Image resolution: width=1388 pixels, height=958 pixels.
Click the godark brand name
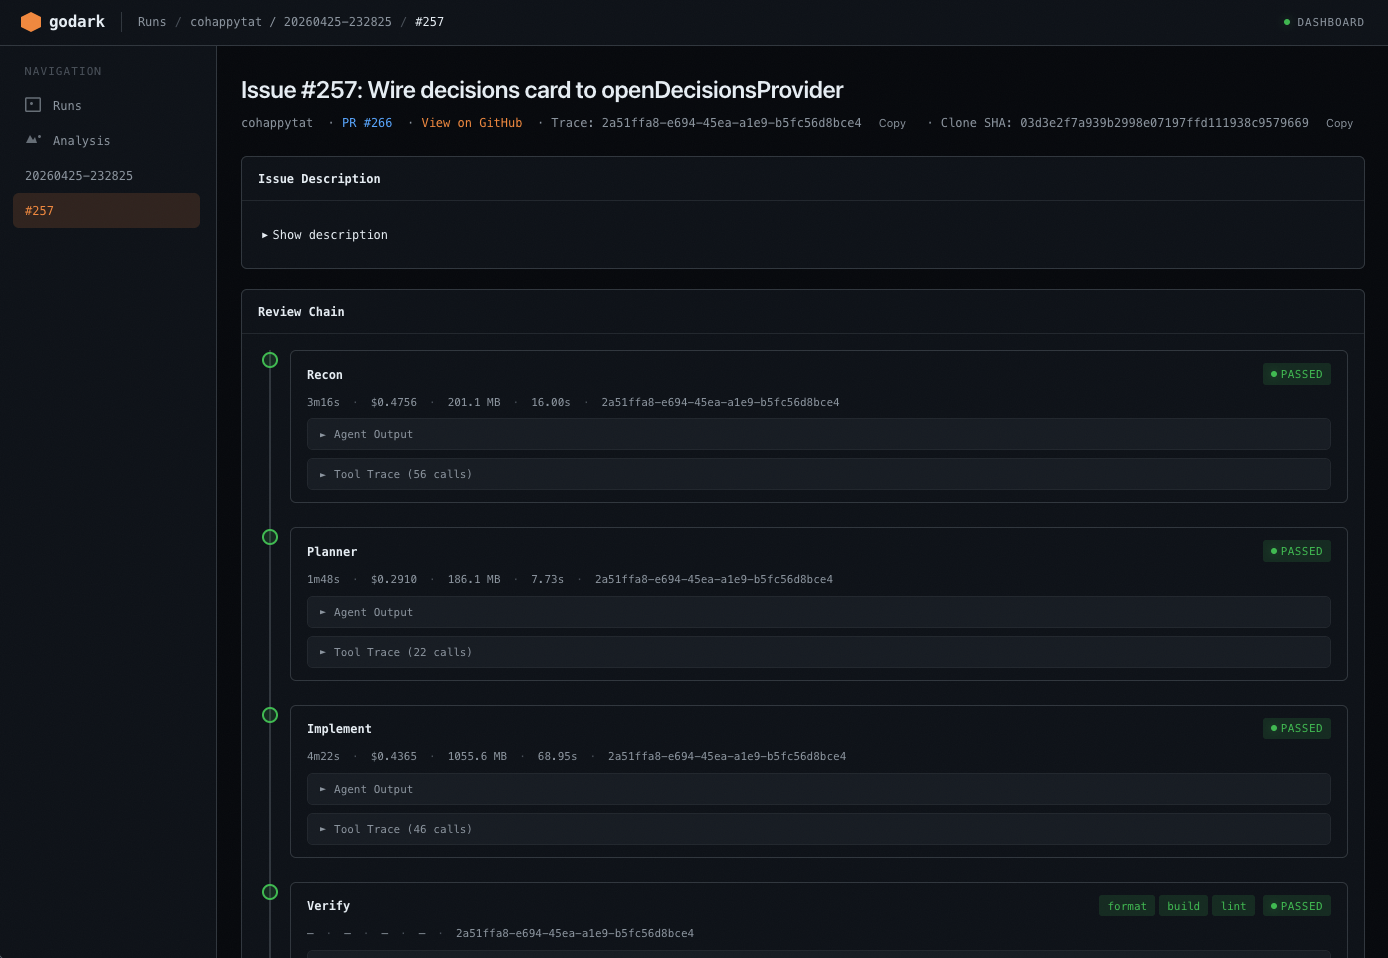[77, 22]
